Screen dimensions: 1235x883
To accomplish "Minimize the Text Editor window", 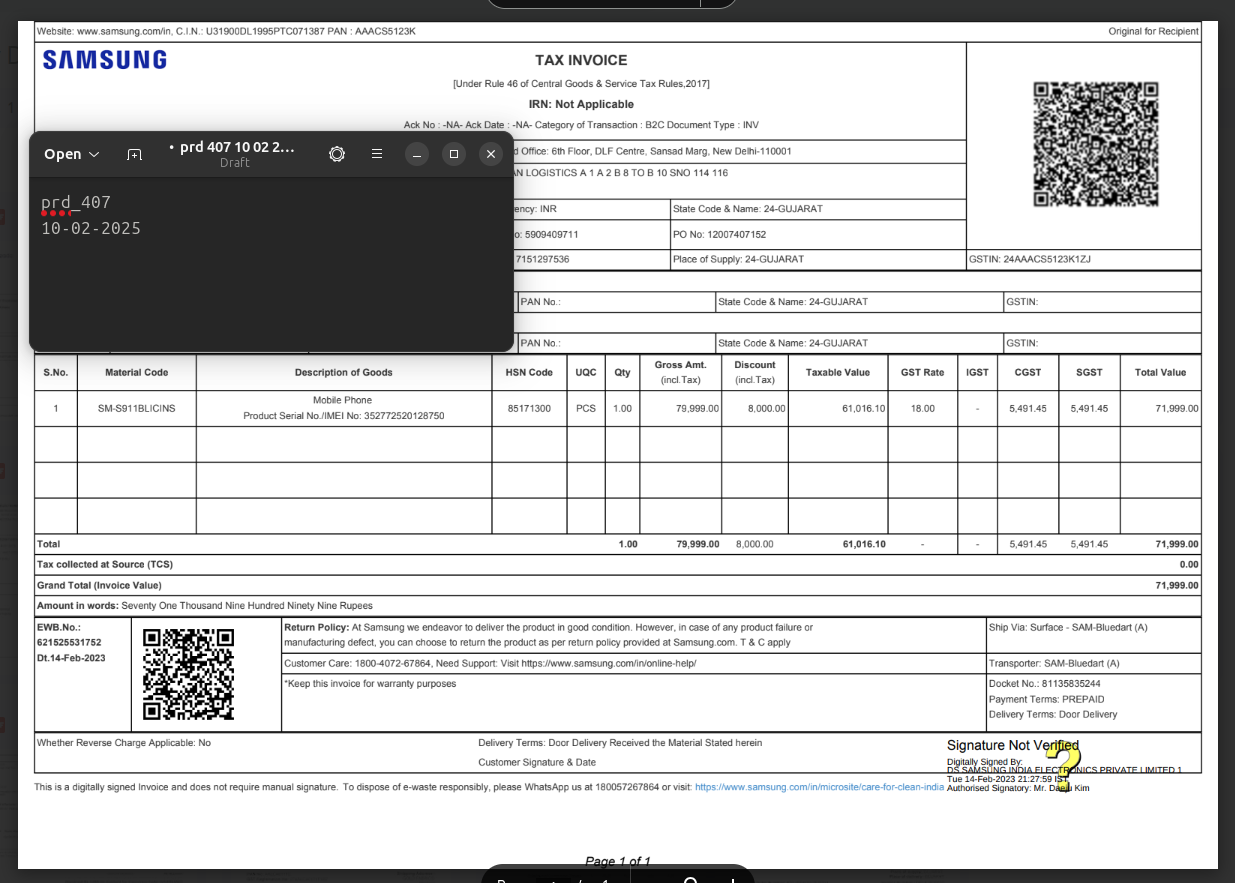I will 418,154.
